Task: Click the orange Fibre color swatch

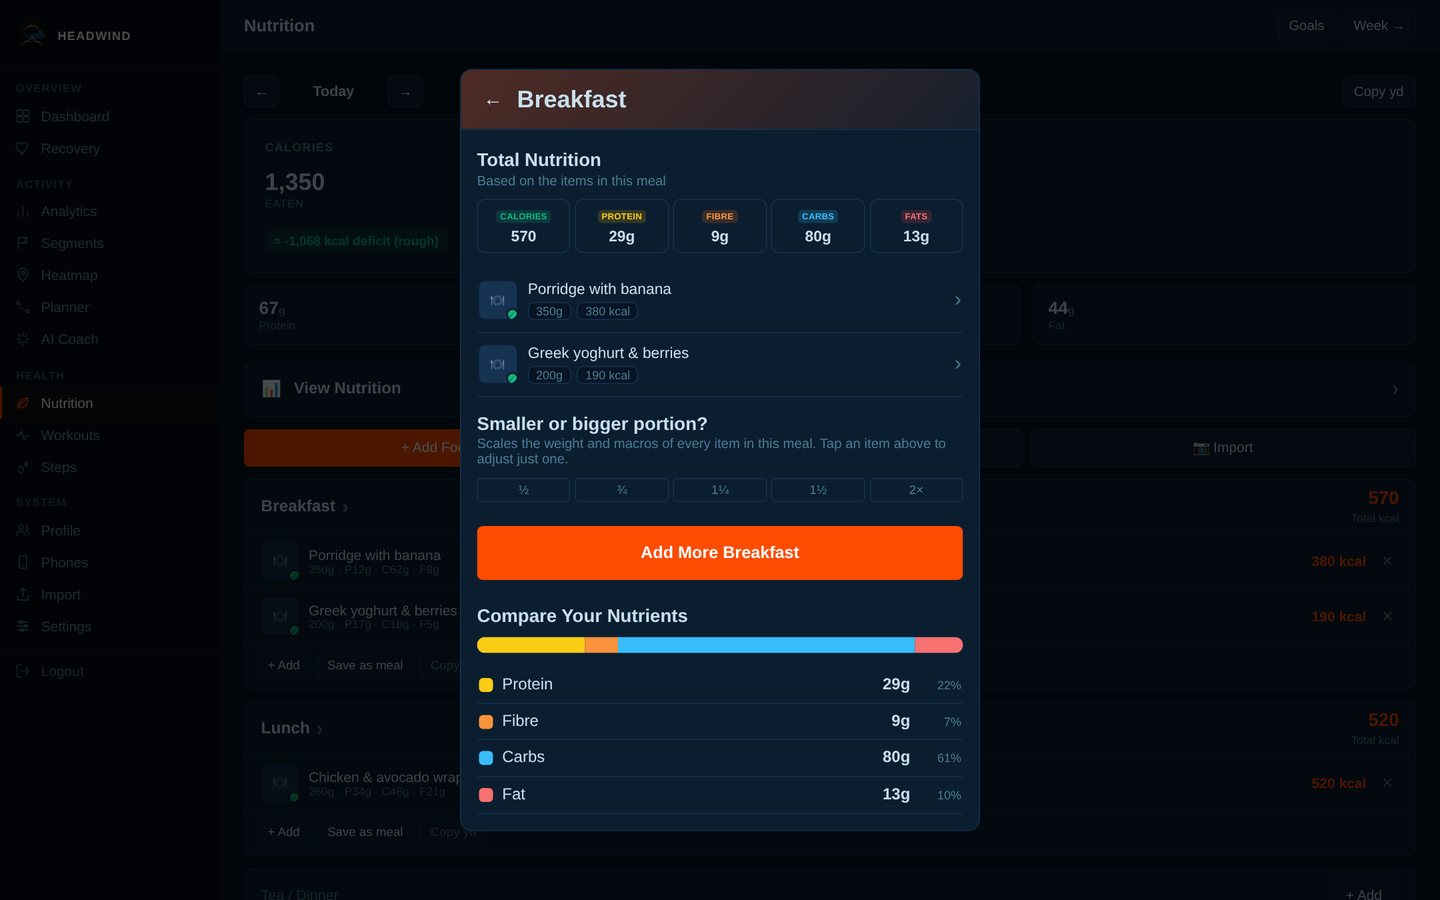Action: tap(486, 721)
